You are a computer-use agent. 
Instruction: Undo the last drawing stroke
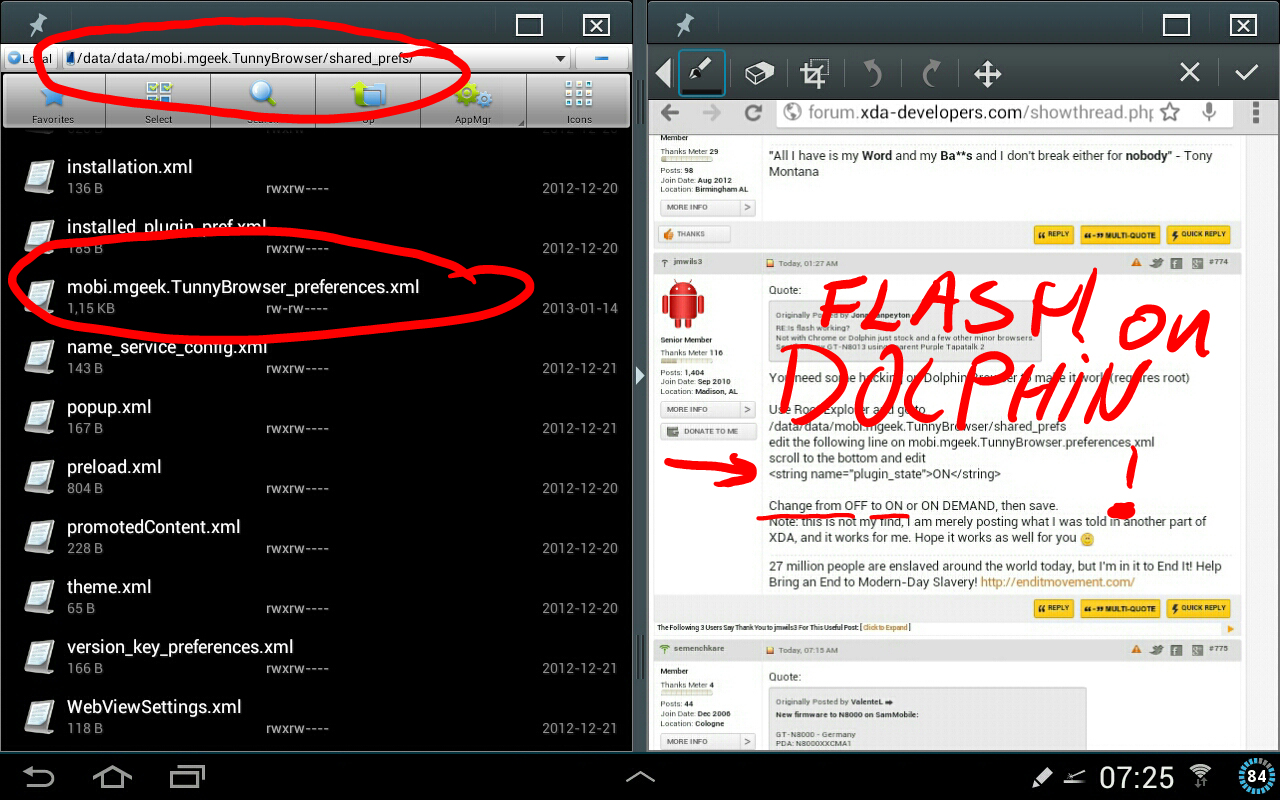click(872, 73)
